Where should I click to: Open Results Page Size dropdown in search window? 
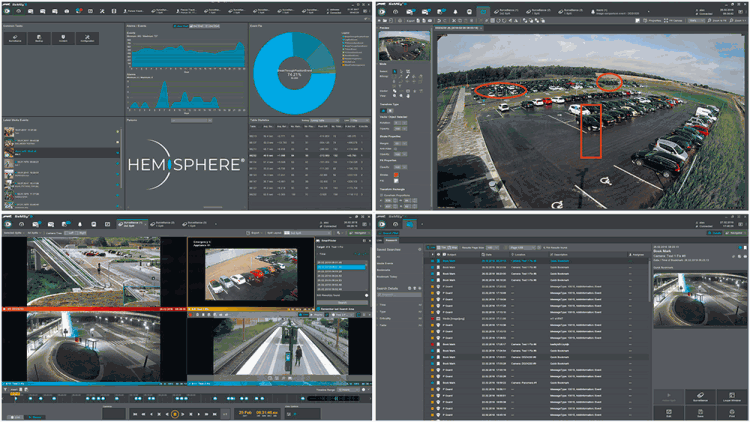pyautogui.click(x=493, y=247)
